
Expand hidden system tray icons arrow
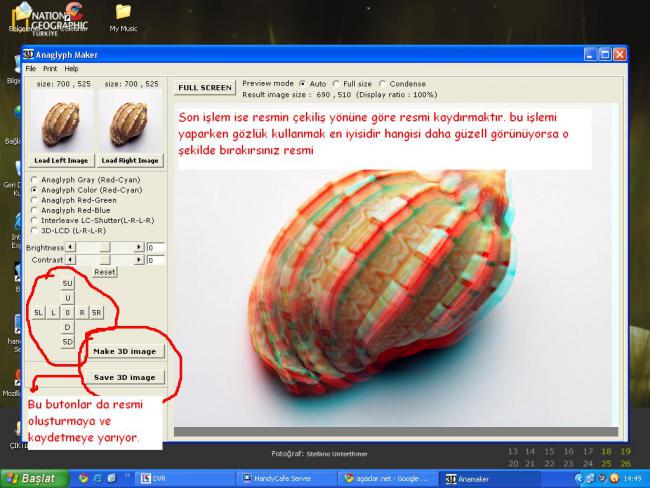point(578,478)
